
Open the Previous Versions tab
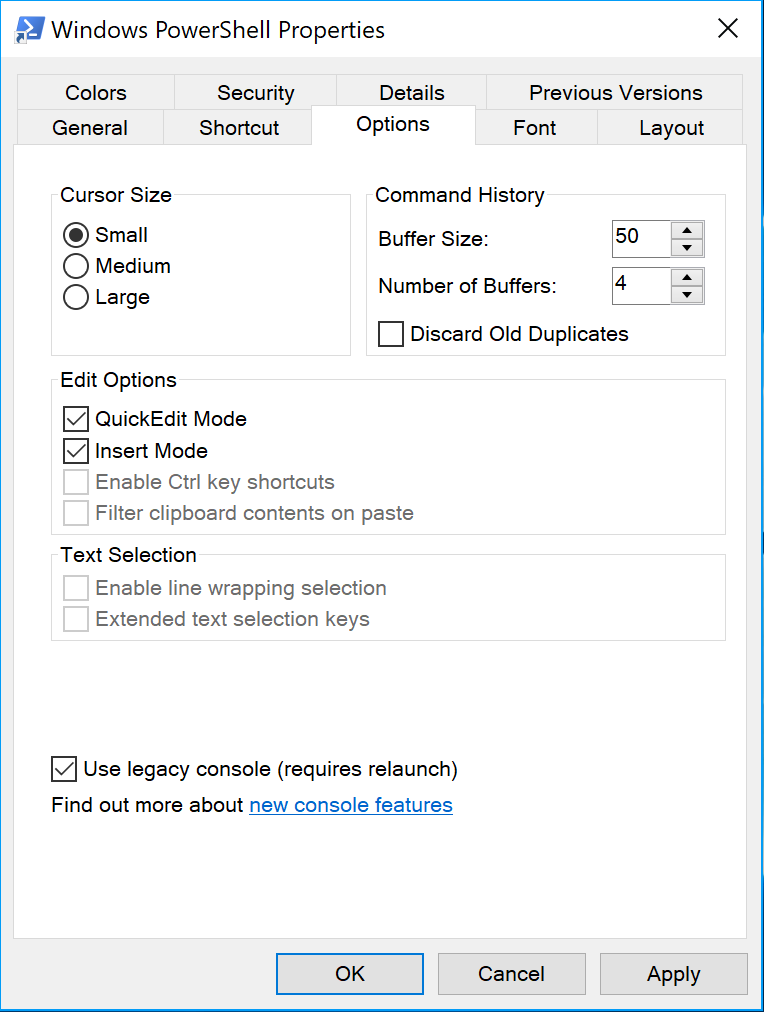point(615,92)
